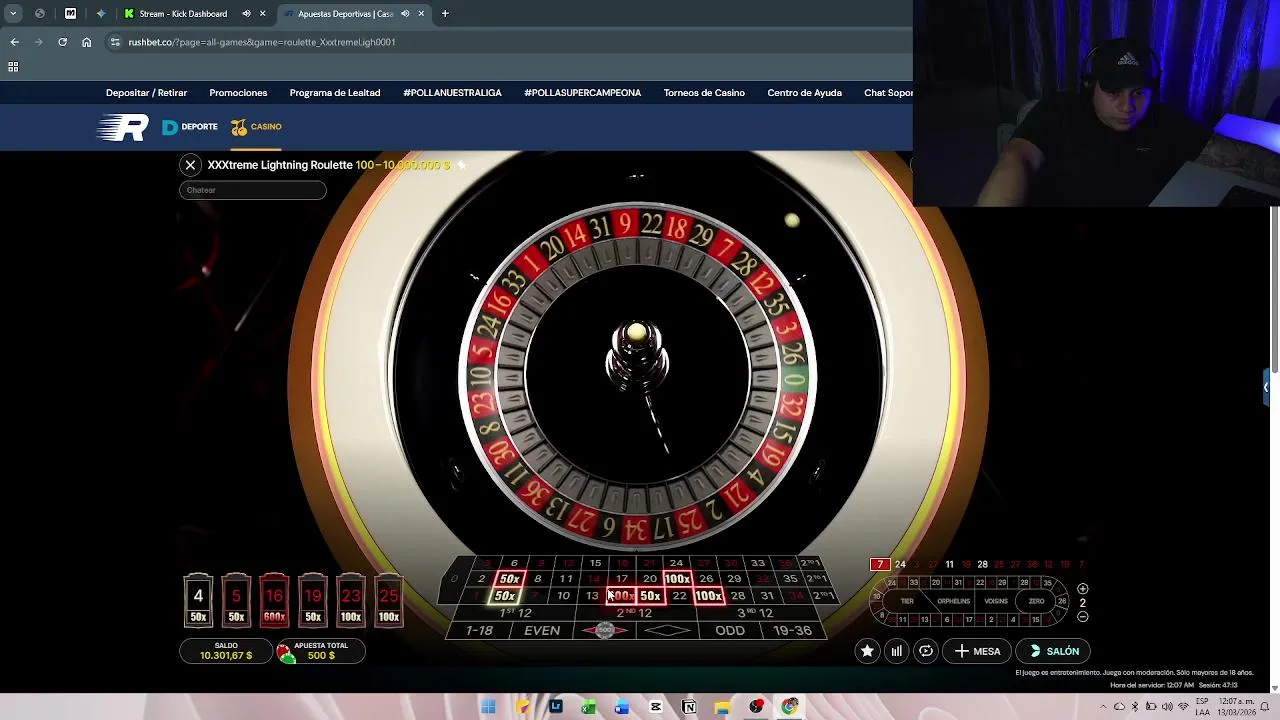Click the SALDO balance display

click(x=226, y=651)
